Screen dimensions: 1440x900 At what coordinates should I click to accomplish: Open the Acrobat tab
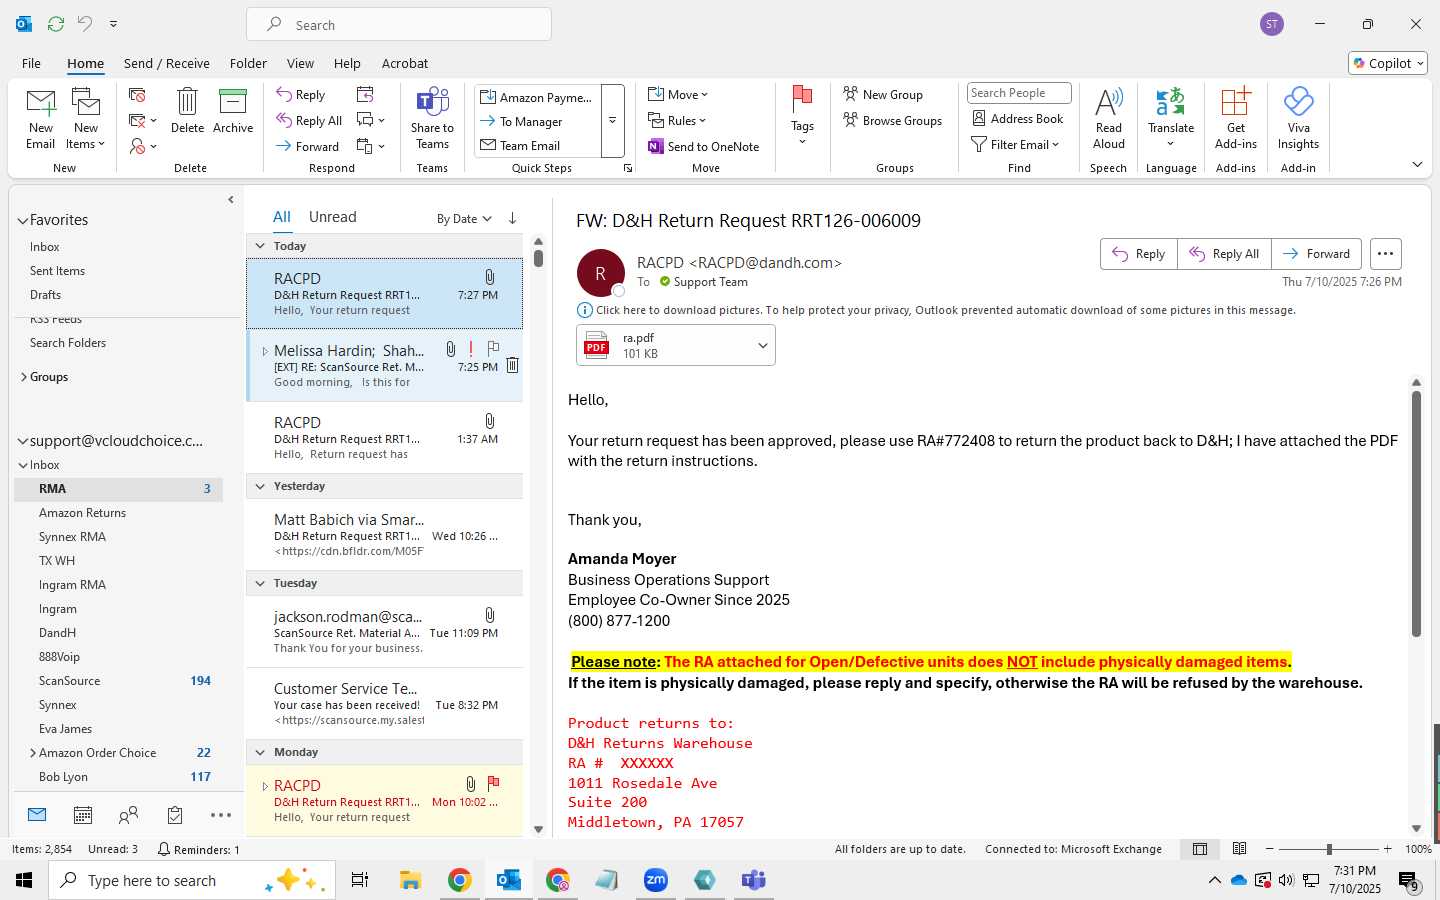click(405, 63)
